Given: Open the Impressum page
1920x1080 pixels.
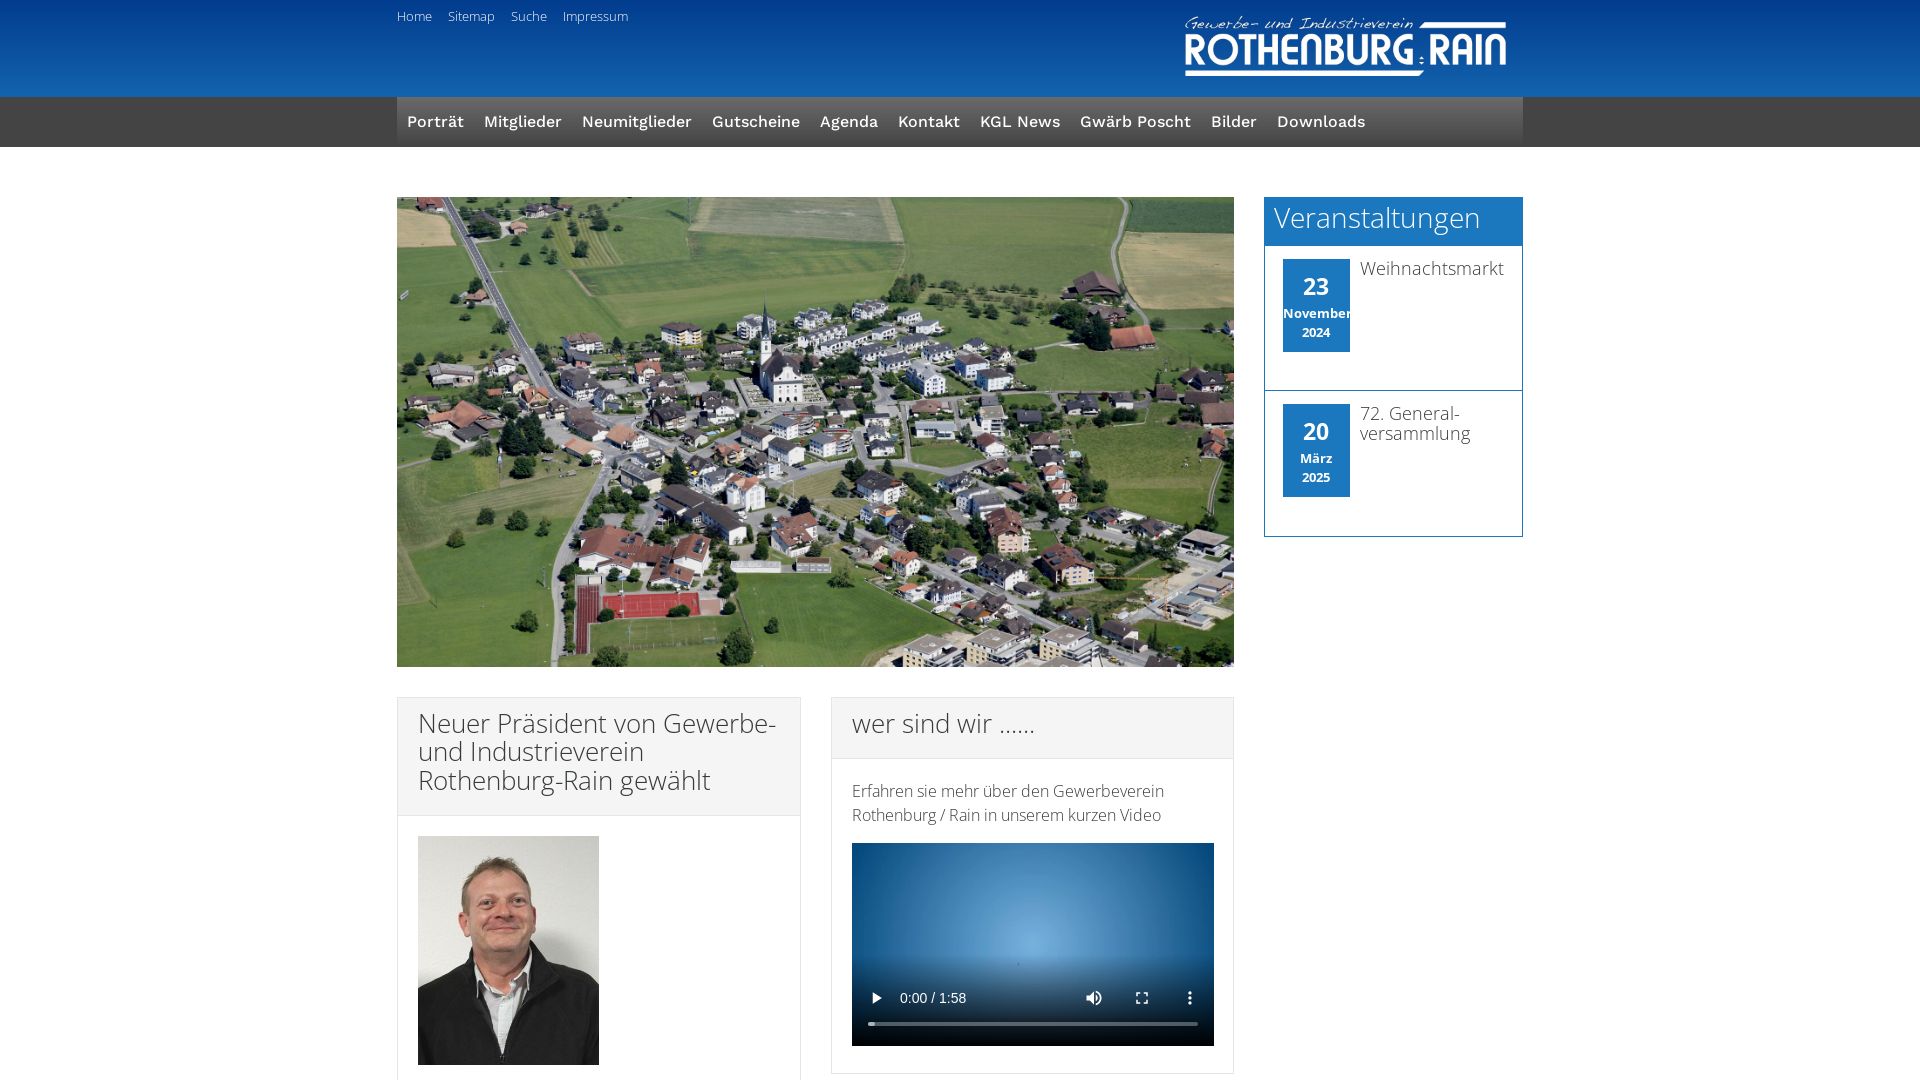Looking at the screenshot, I should tap(595, 16).
